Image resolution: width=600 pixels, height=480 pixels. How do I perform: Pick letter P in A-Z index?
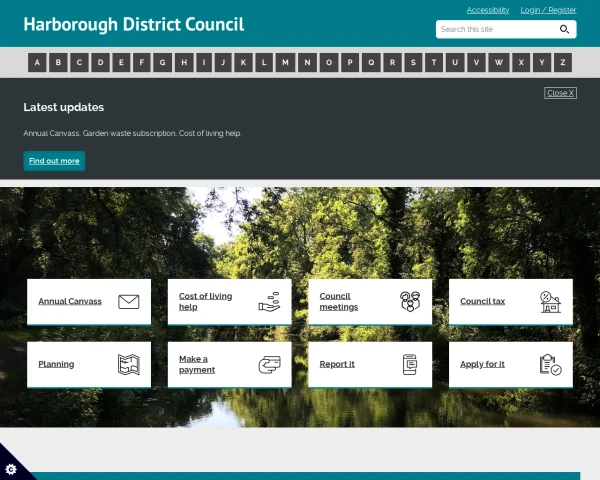pos(350,62)
